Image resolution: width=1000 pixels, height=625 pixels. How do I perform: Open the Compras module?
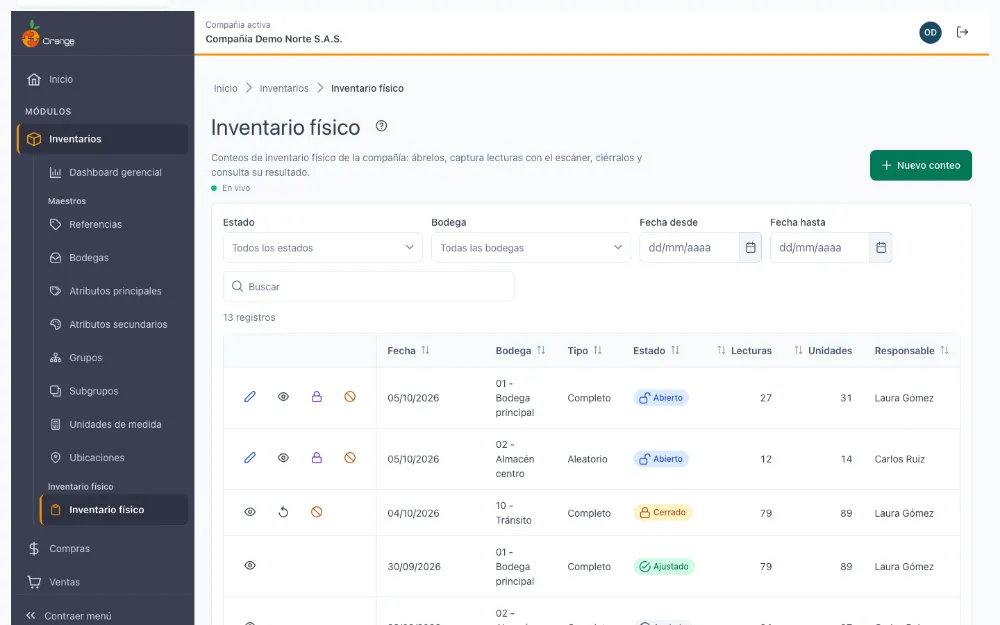click(x=102, y=548)
